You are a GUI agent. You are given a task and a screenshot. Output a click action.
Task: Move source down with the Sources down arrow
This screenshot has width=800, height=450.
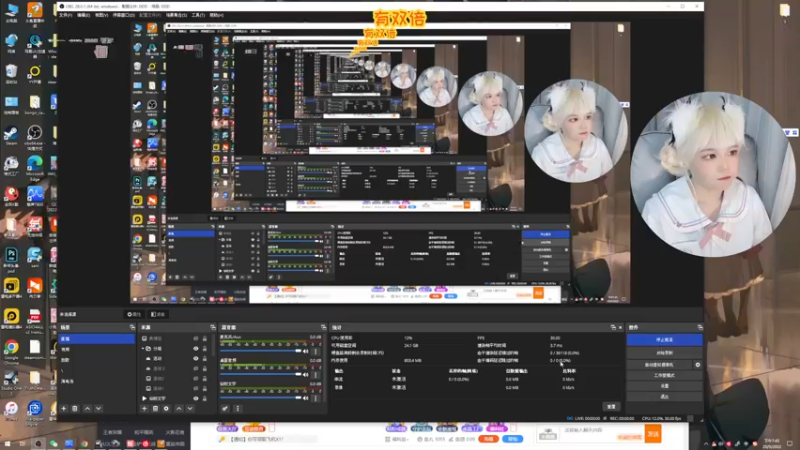[190, 409]
